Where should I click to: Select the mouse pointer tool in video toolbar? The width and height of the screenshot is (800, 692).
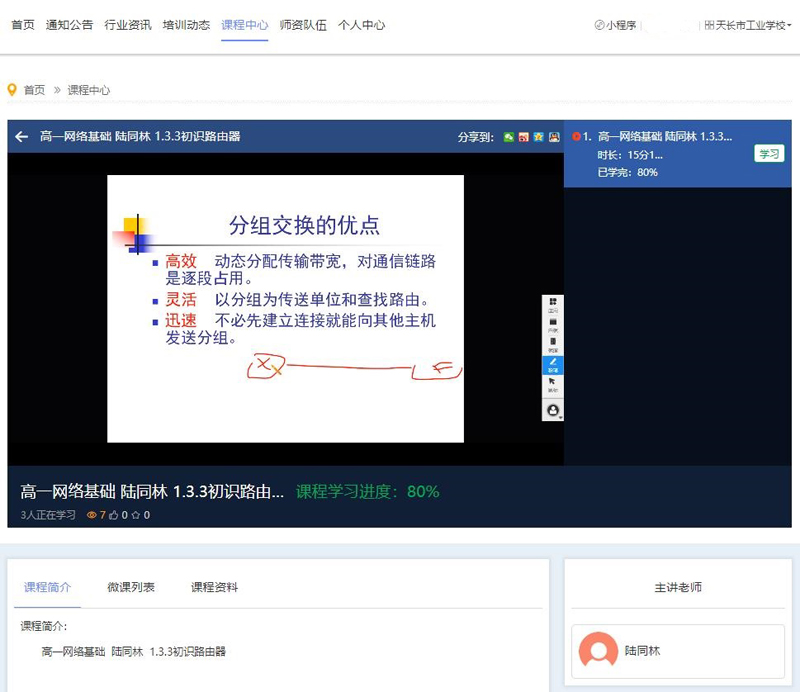point(553,384)
